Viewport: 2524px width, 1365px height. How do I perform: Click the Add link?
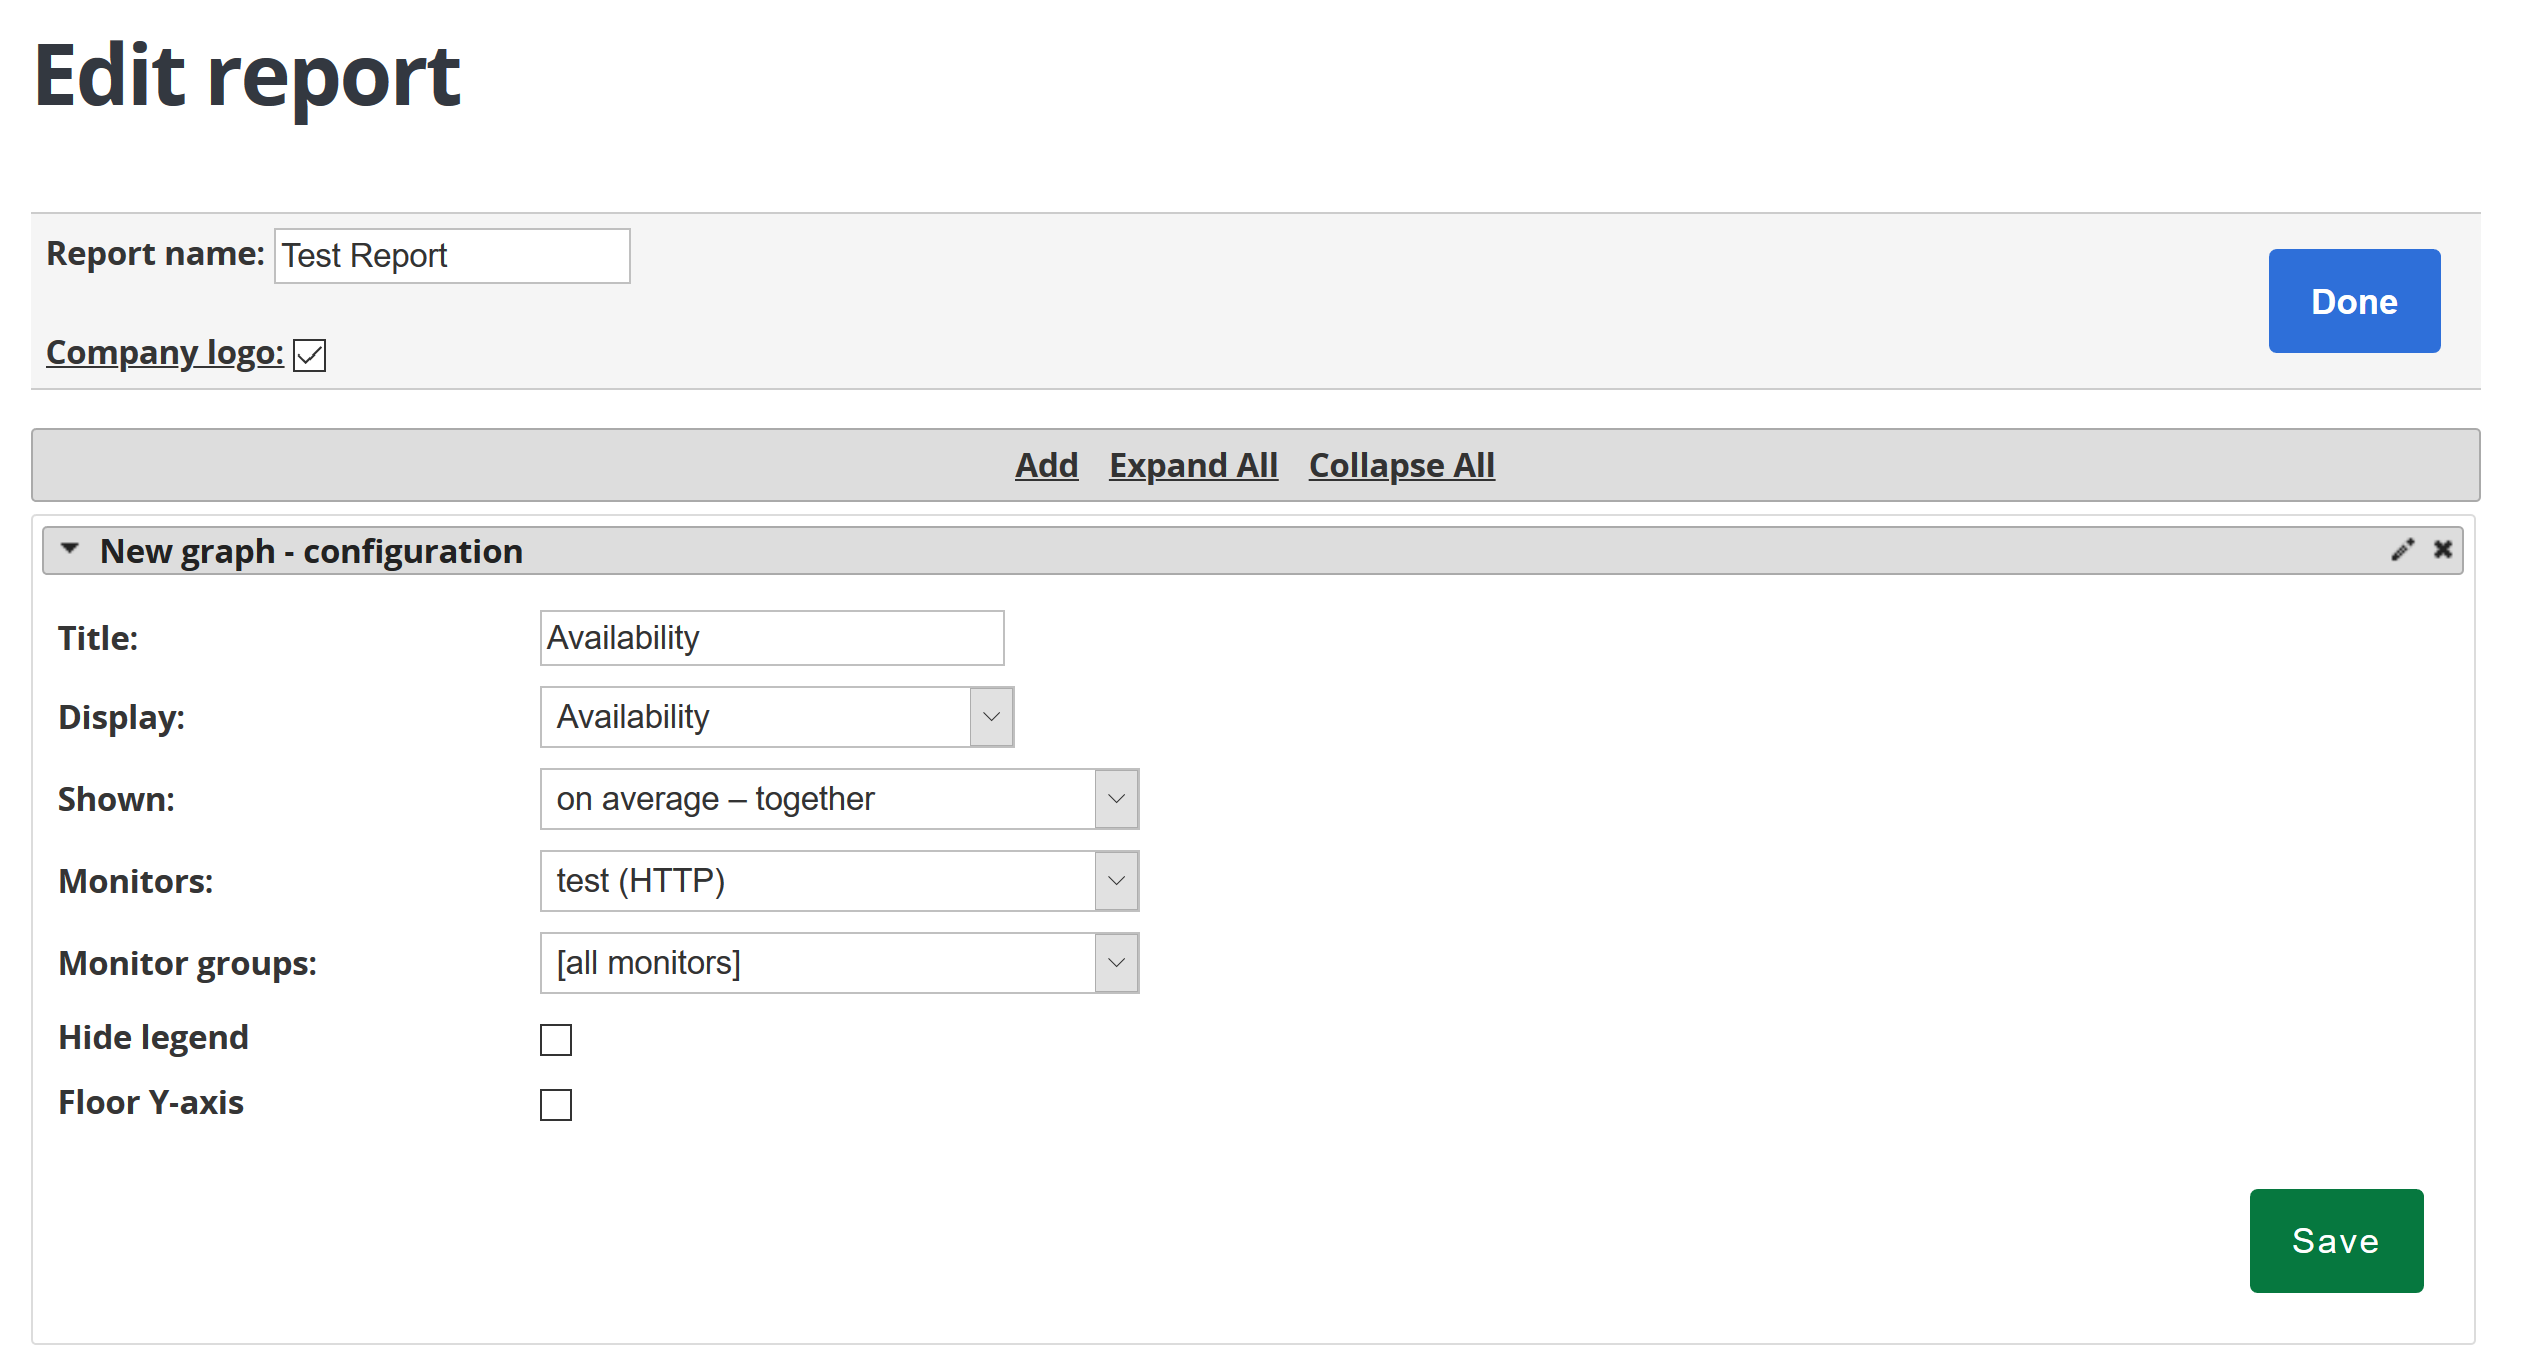point(1046,465)
